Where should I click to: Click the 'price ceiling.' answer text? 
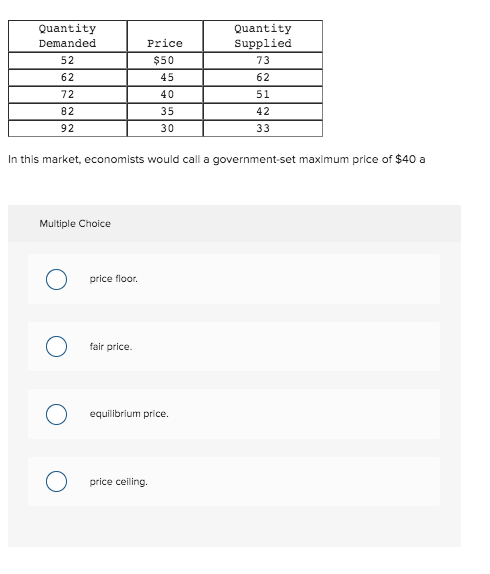click(118, 482)
